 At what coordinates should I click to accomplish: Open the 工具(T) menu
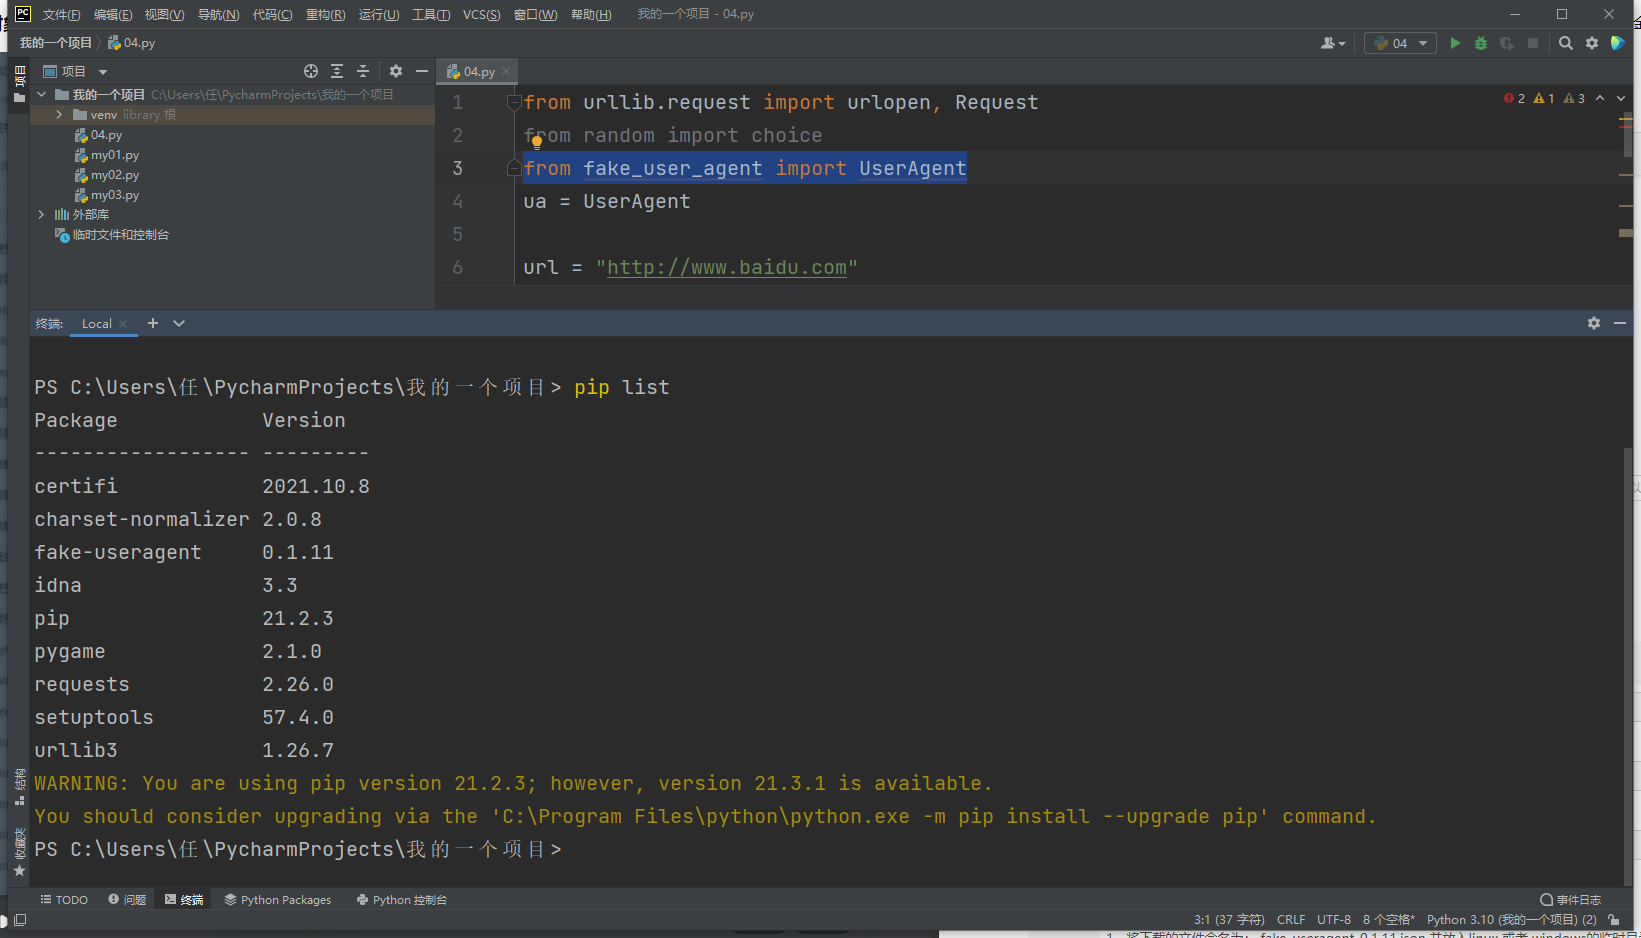pyautogui.click(x=431, y=14)
